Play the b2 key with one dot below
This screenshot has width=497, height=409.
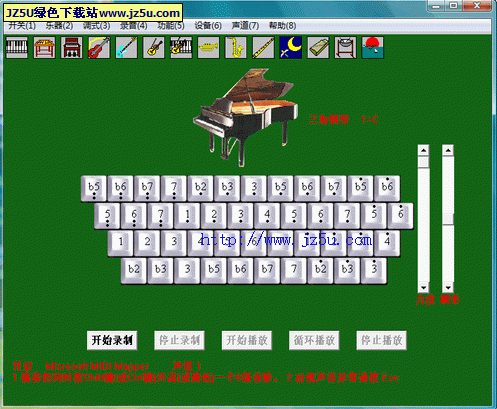tap(201, 189)
